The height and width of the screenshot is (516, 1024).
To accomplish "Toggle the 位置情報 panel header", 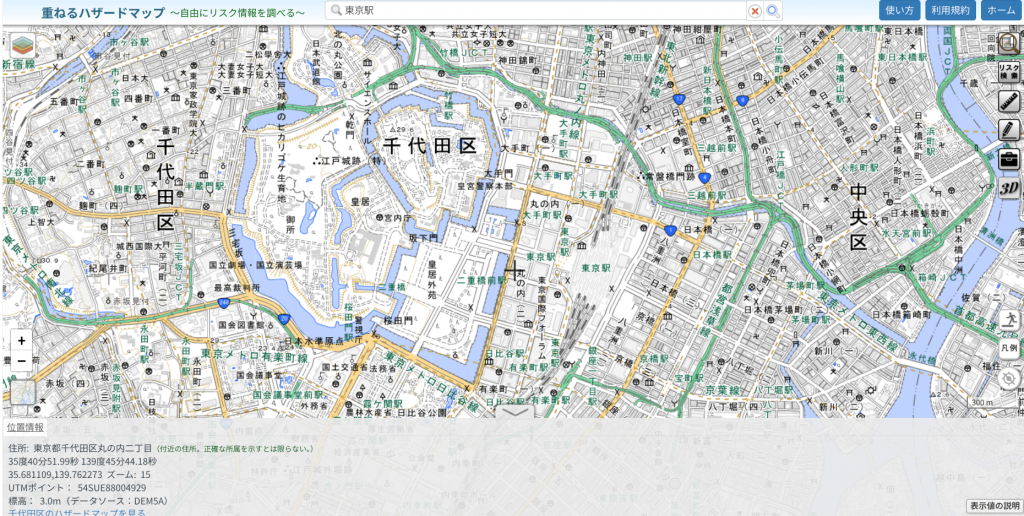I will coord(26,427).
